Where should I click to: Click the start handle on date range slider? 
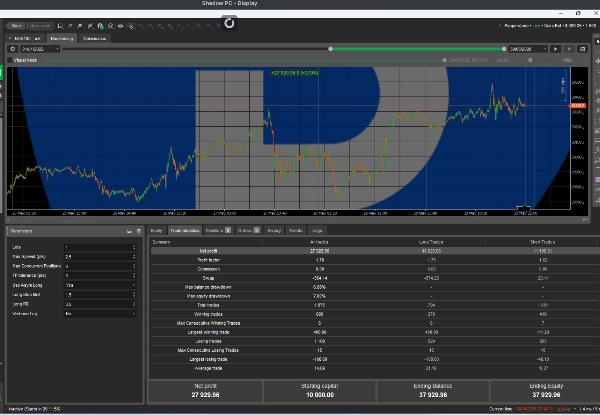[331, 49]
